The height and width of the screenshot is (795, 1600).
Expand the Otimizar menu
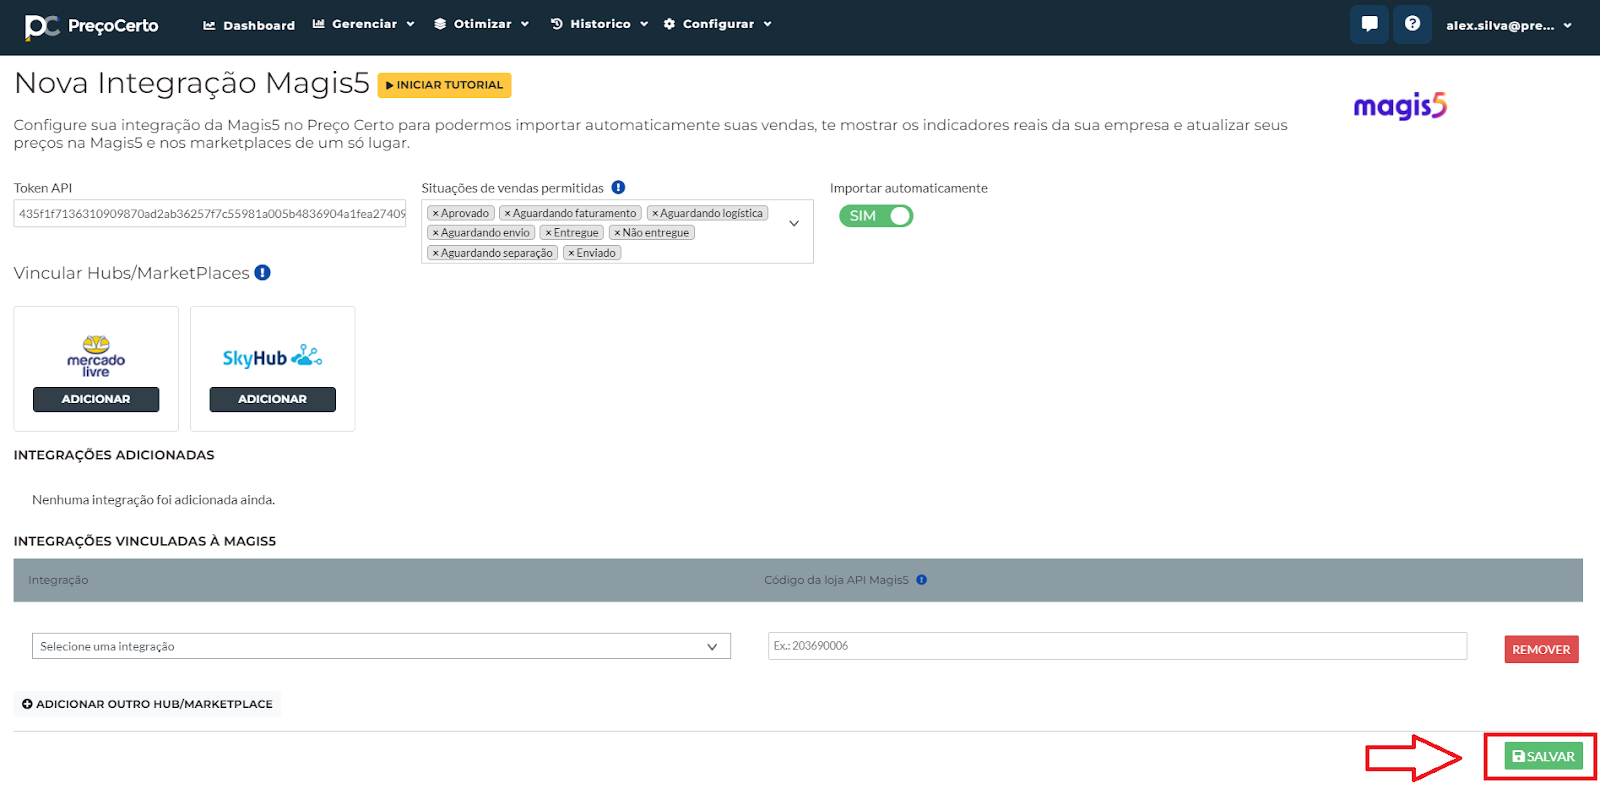(481, 24)
